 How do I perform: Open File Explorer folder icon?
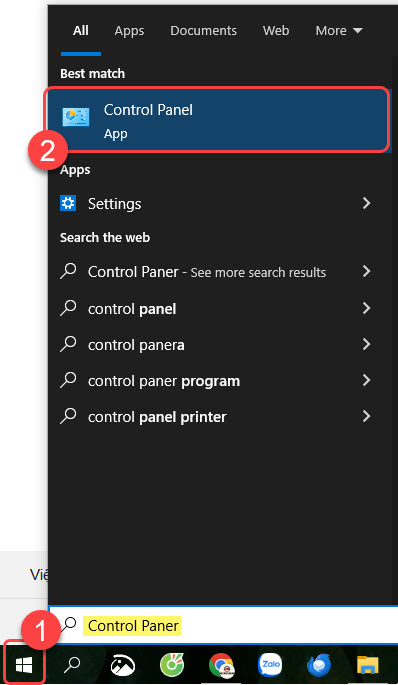pyautogui.click(x=367, y=665)
